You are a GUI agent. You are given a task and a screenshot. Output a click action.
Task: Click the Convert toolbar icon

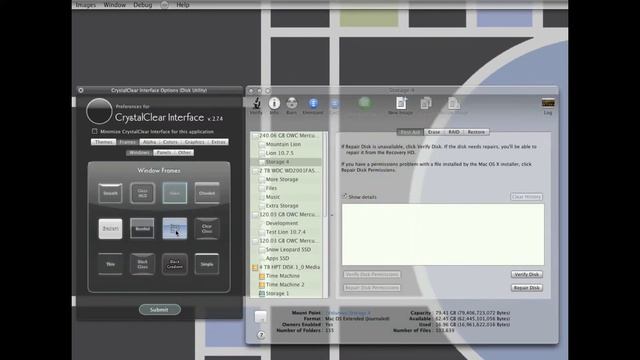click(426, 103)
